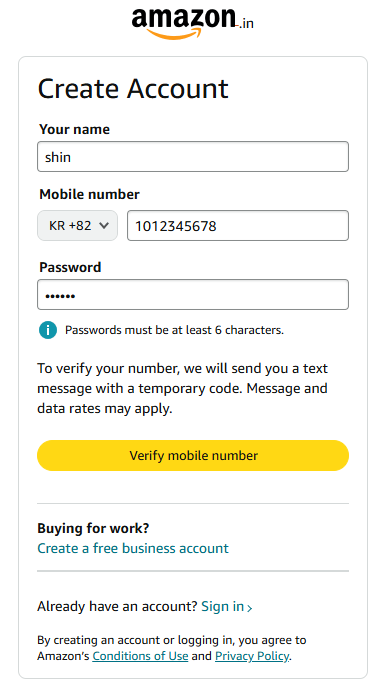
Task: Select the Password input field
Action: coord(193,294)
